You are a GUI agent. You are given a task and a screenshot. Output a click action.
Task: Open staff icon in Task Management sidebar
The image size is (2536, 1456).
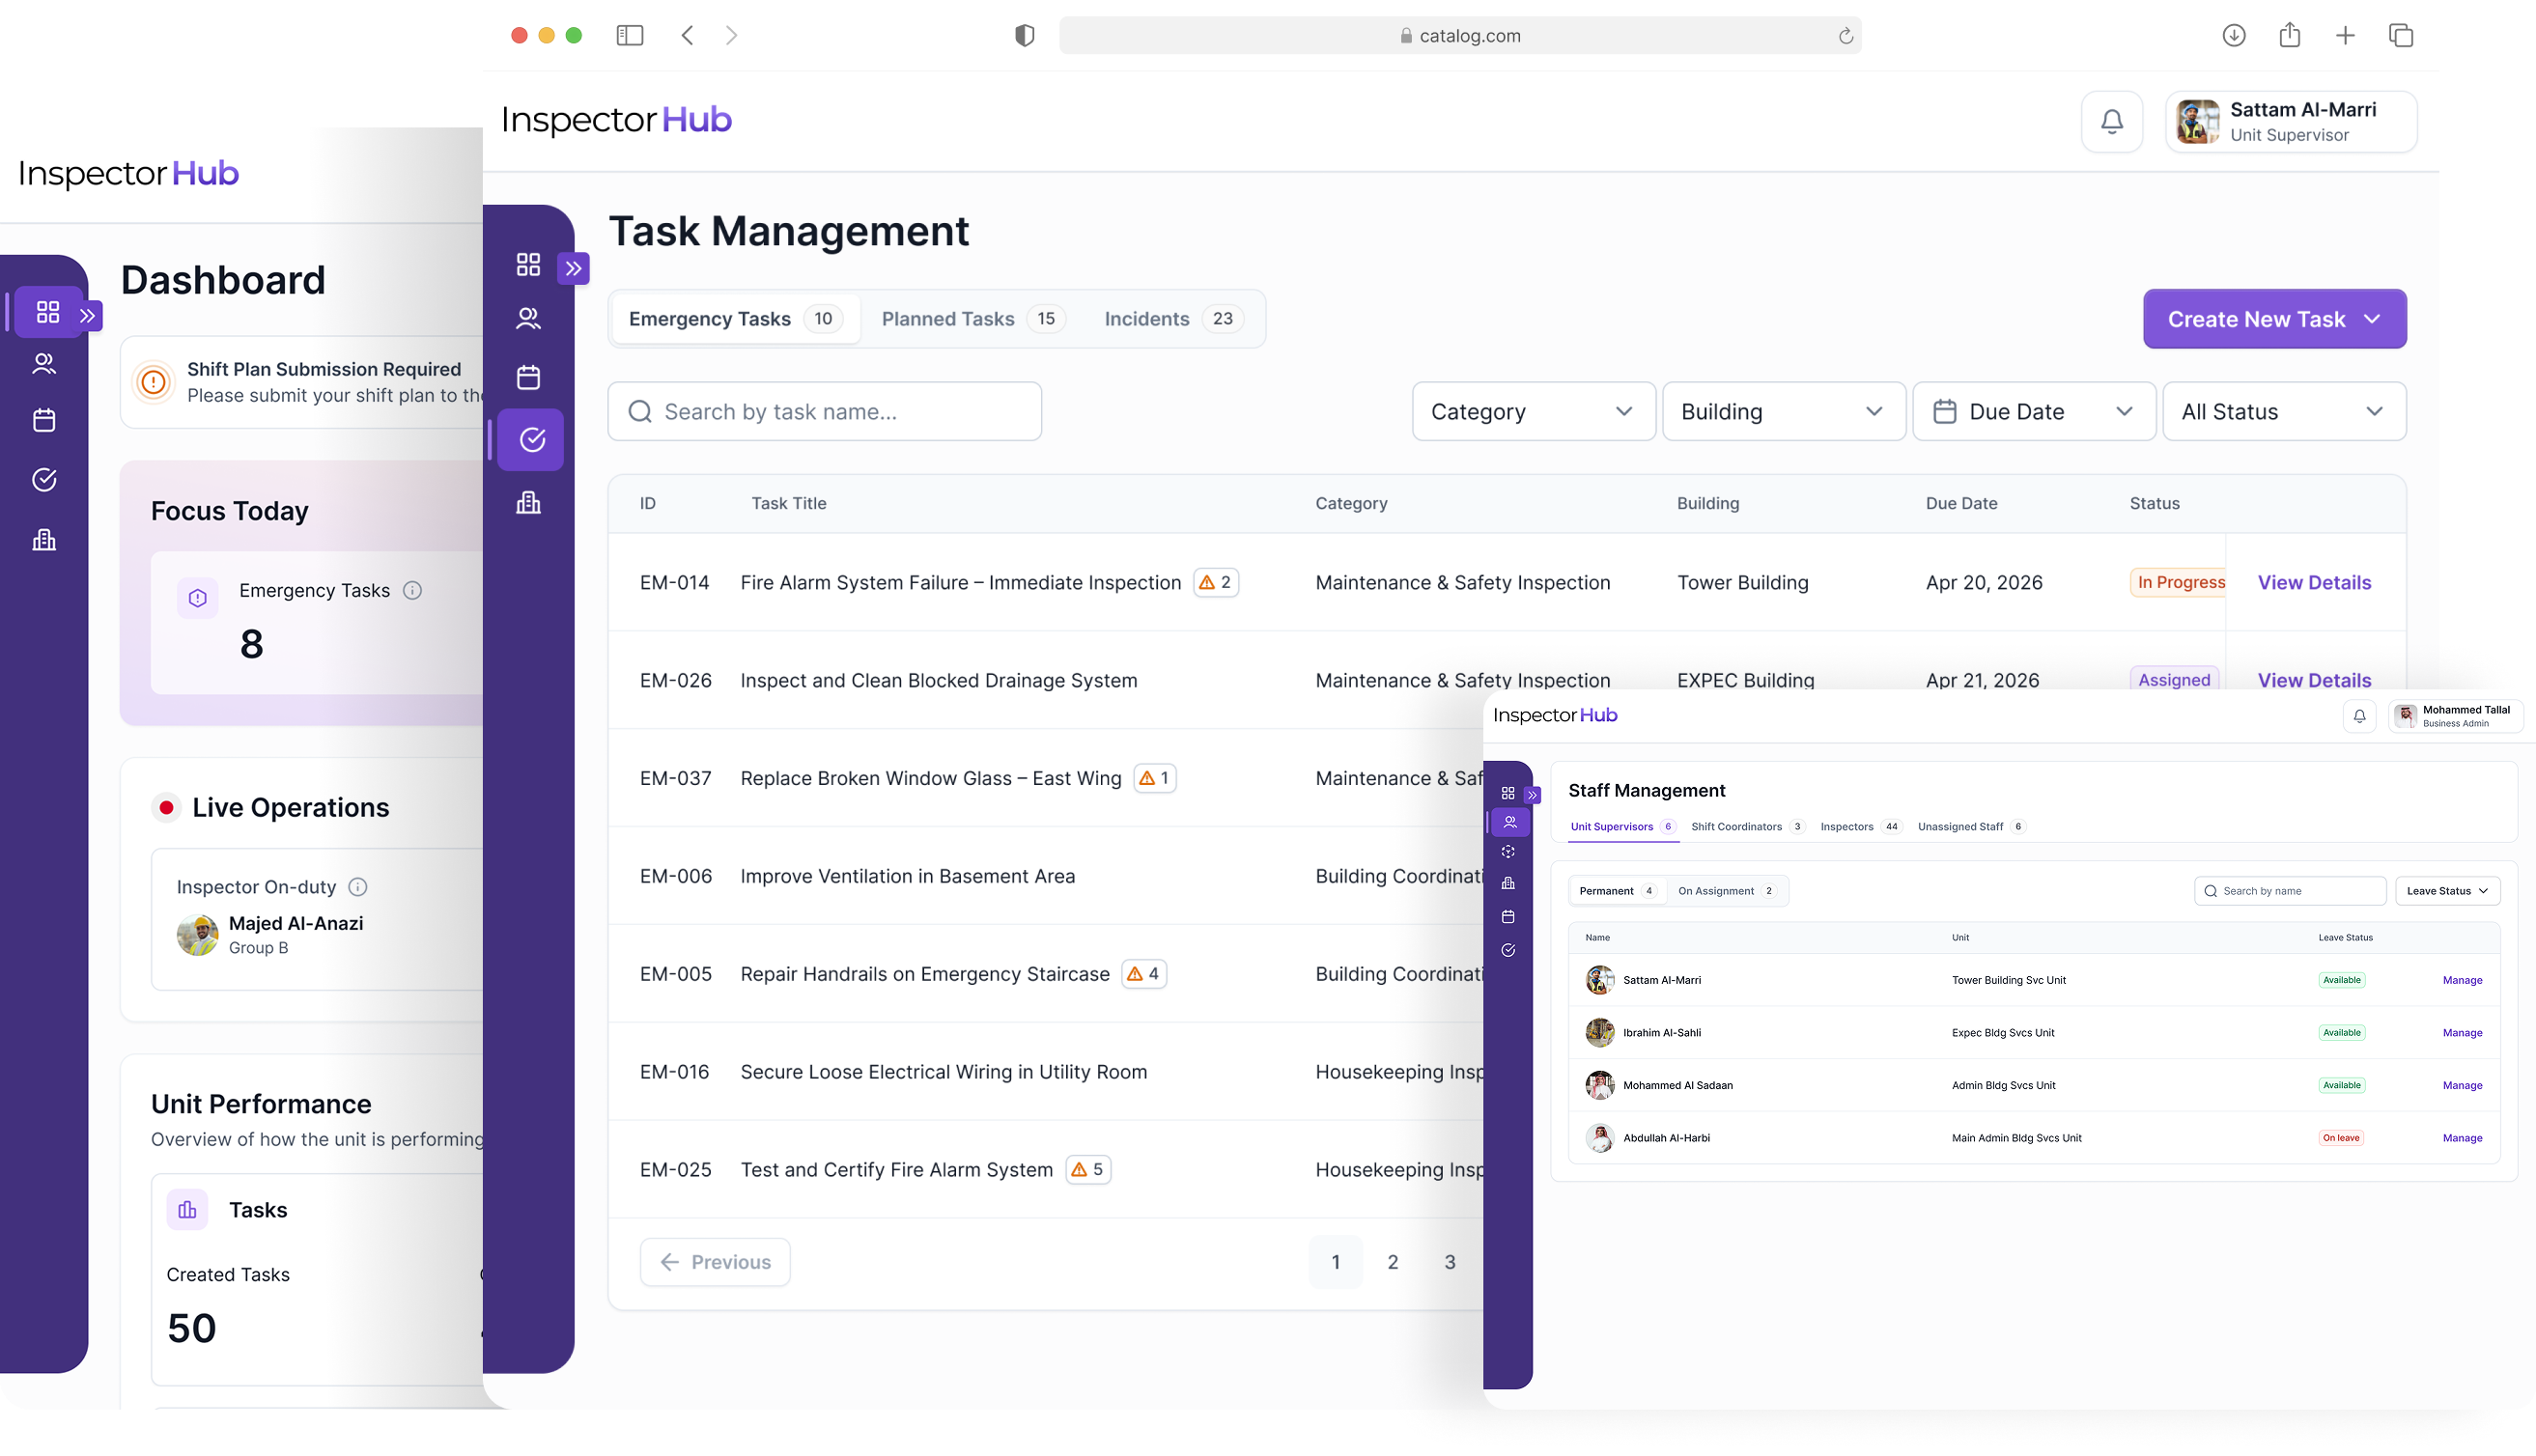528,319
